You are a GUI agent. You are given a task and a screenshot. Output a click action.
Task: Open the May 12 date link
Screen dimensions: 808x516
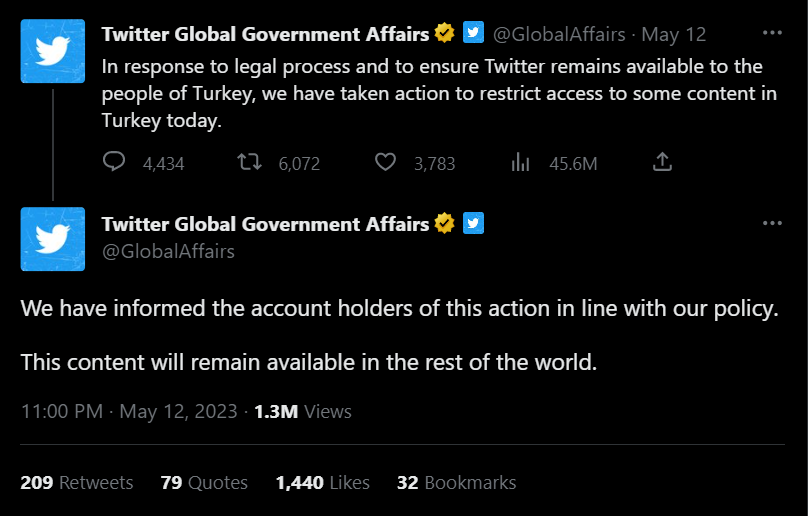click(673, 34)
